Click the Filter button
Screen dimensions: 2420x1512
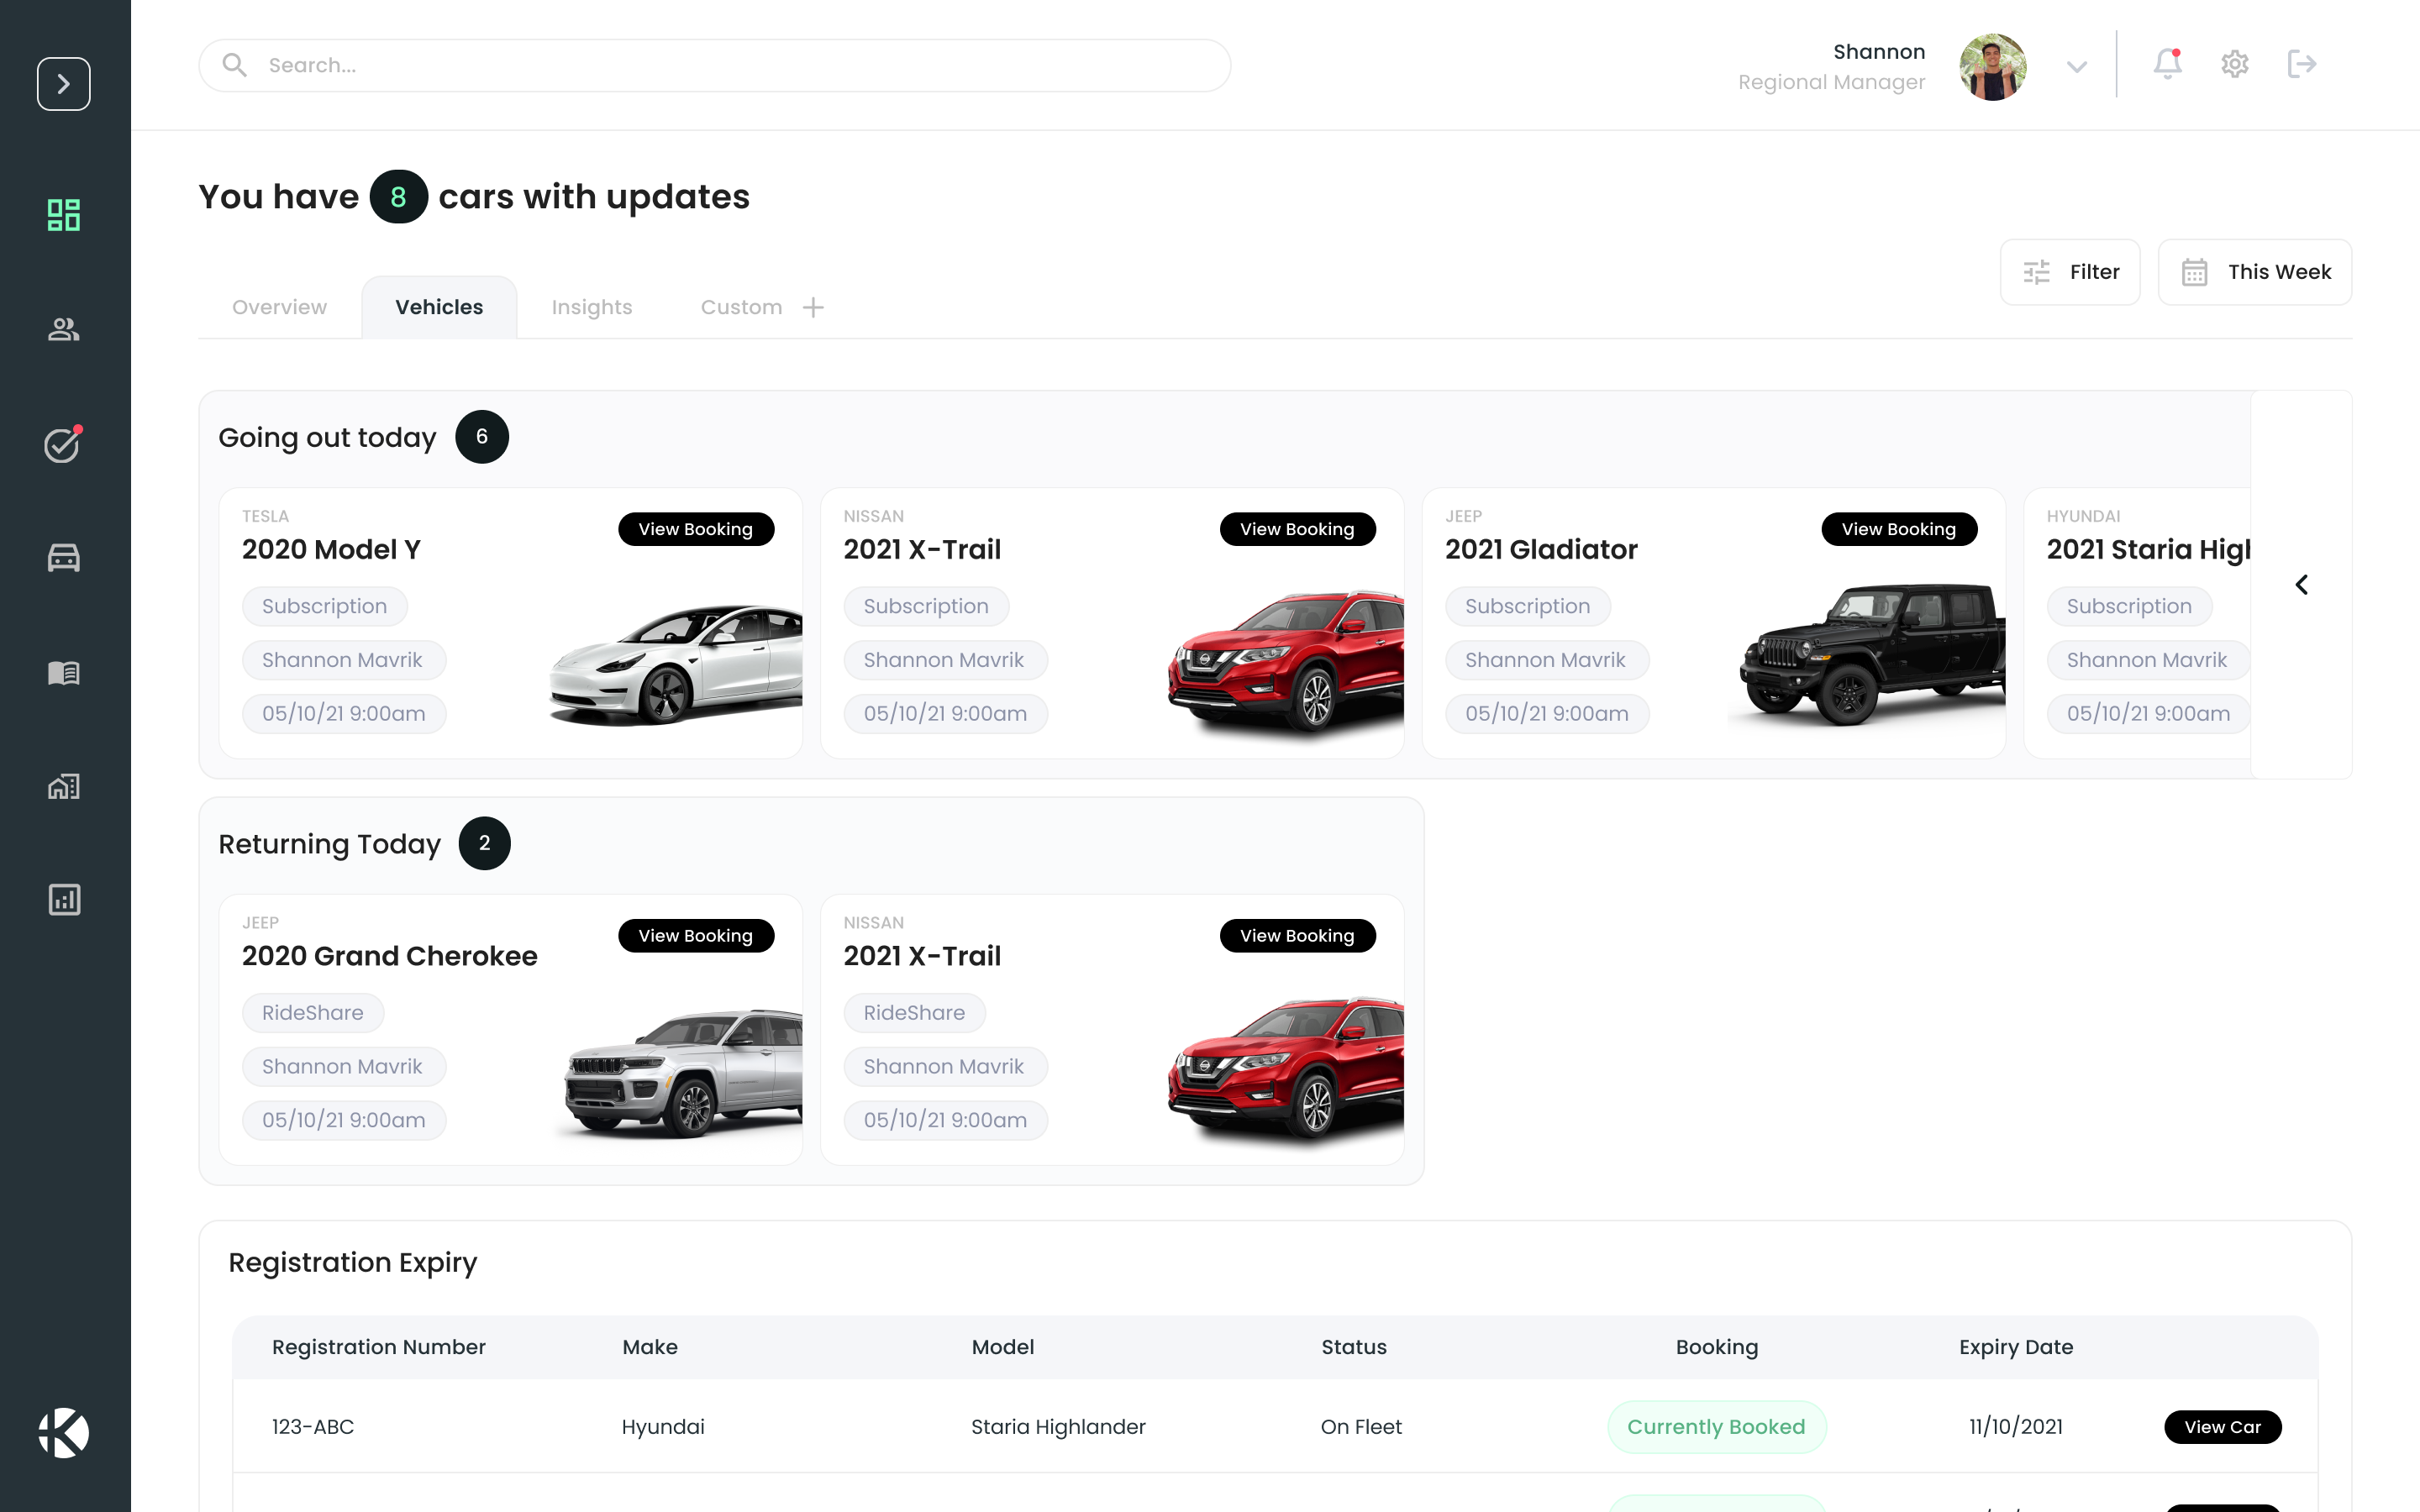tap(2069, 272)
